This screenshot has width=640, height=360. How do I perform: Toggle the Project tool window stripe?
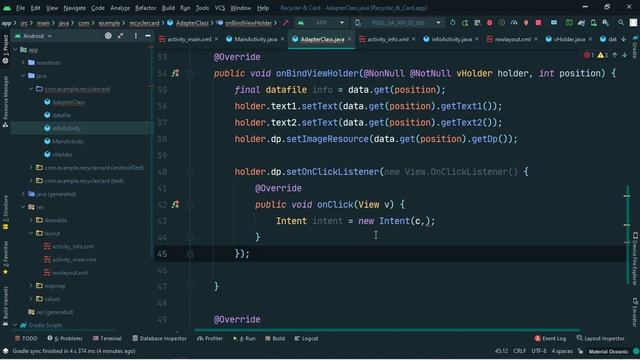pyautogui.click(x=5, y=49)
